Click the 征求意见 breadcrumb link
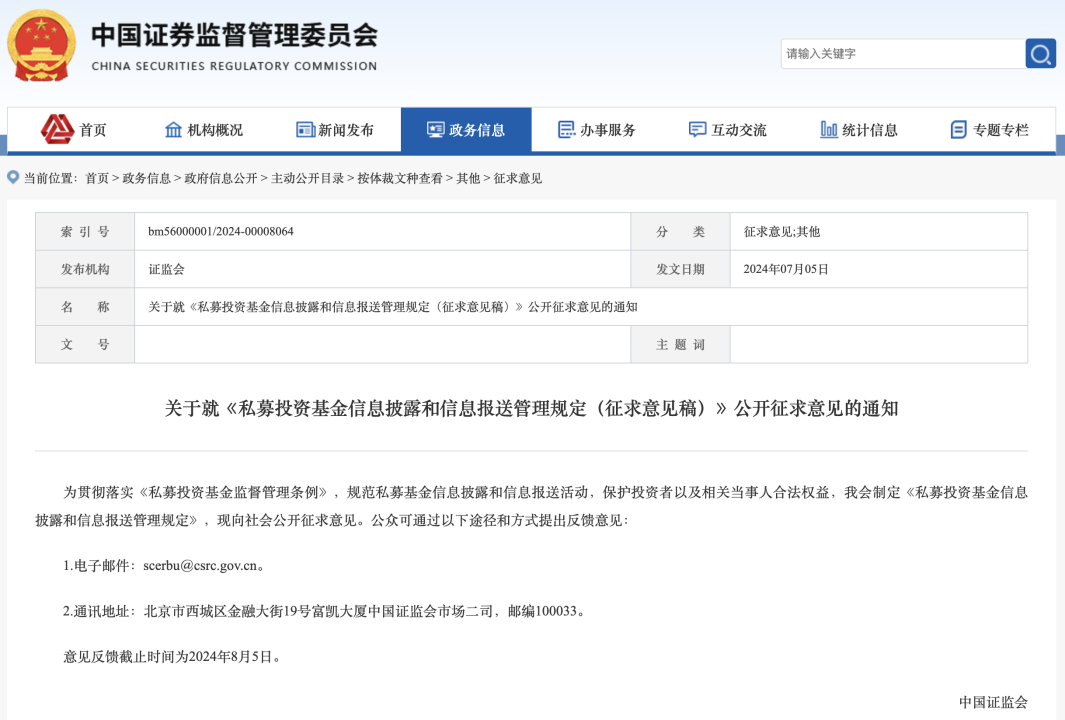 [518, 178]
